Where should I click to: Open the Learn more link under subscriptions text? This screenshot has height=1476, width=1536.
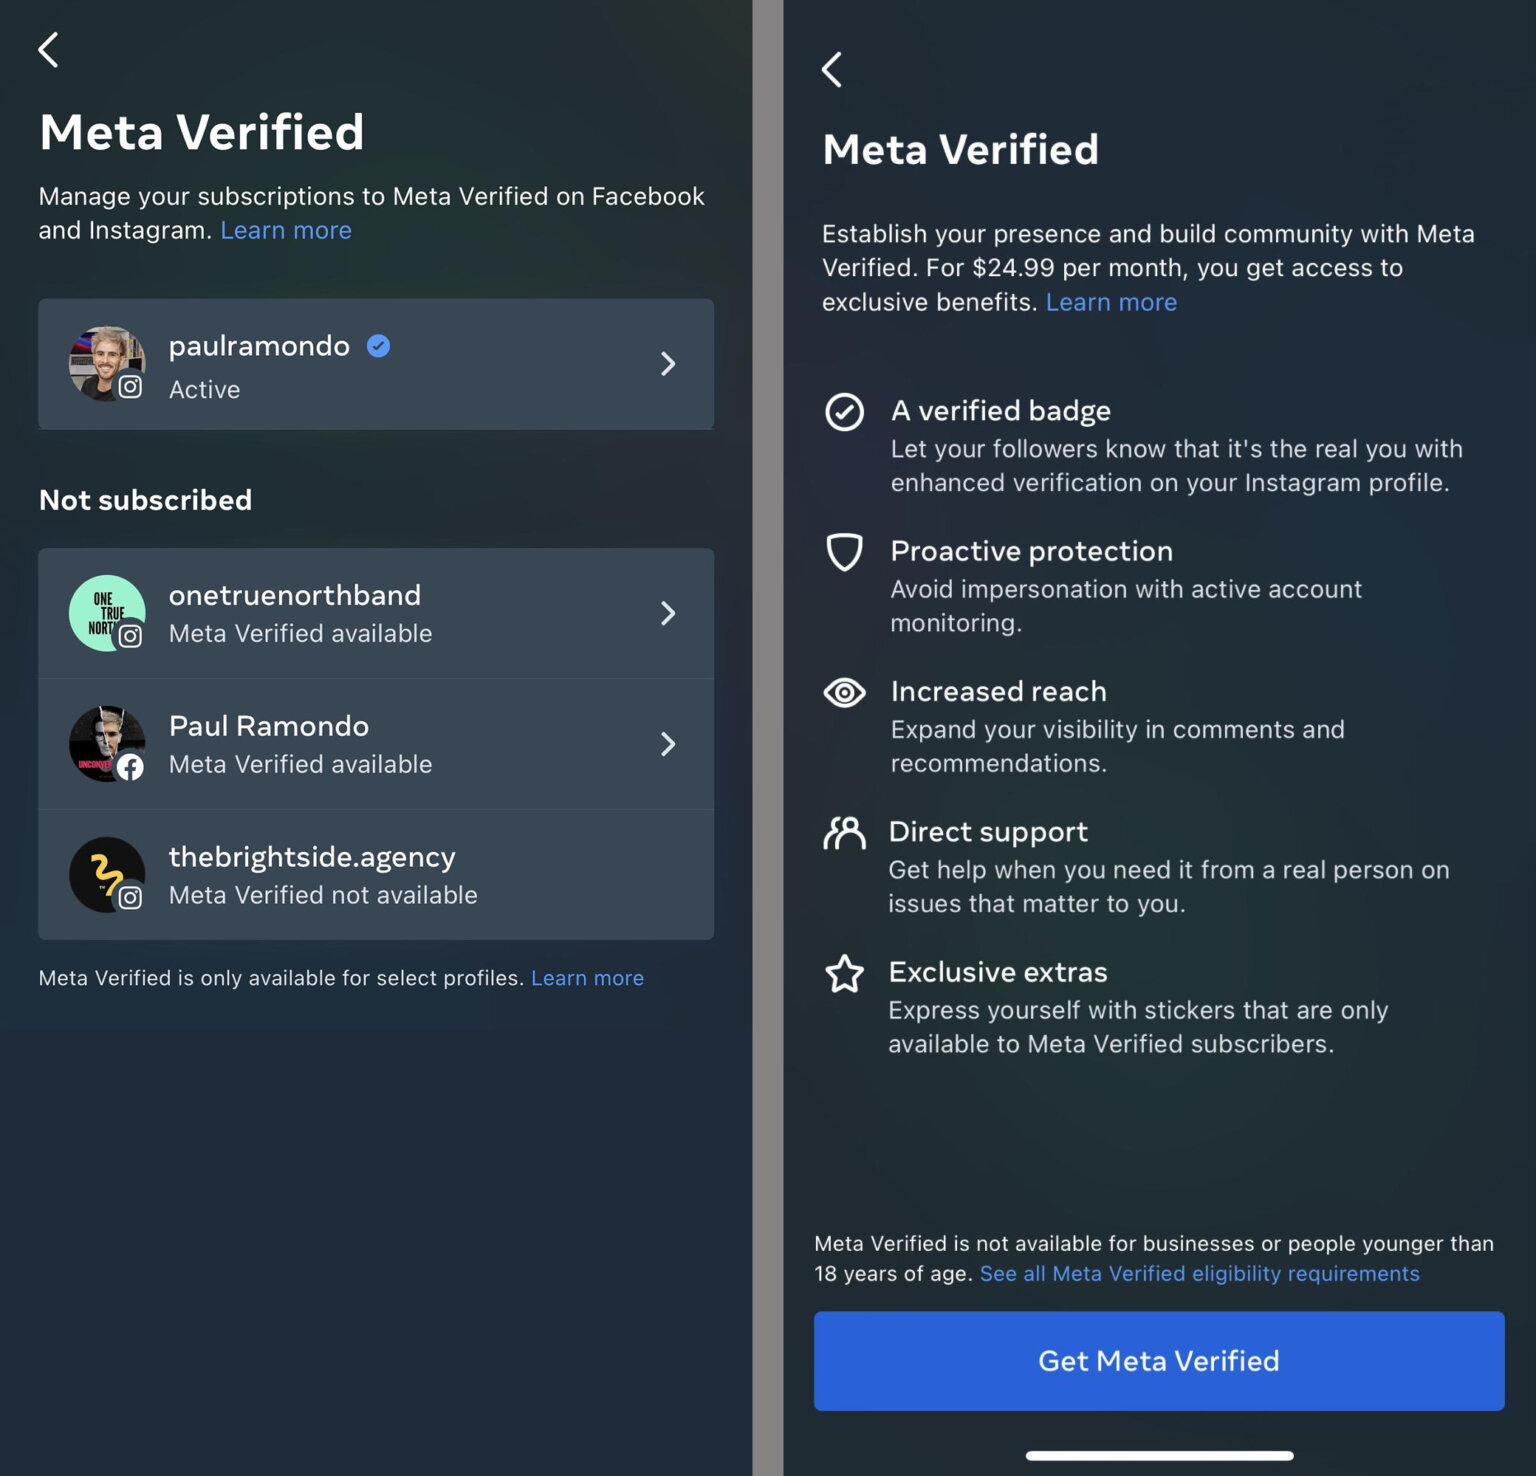(x=286, y=230)
